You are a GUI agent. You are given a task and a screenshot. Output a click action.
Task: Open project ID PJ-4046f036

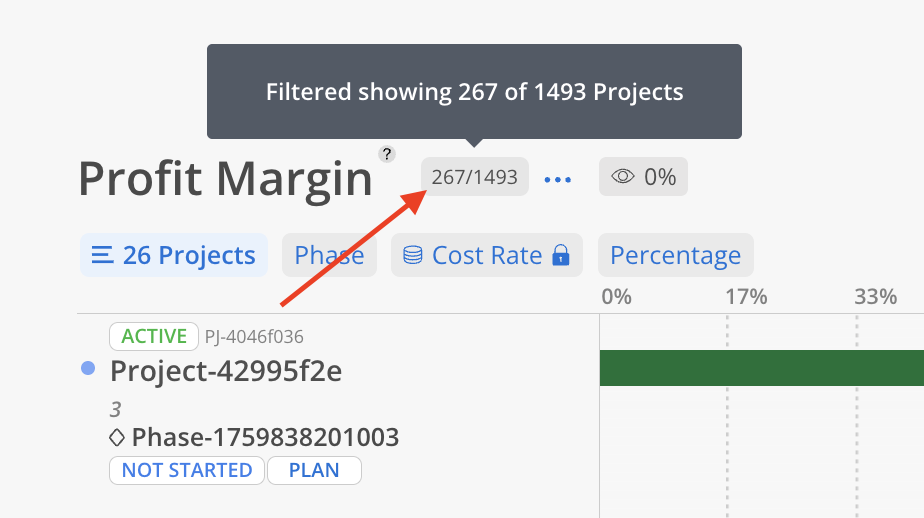254,337
